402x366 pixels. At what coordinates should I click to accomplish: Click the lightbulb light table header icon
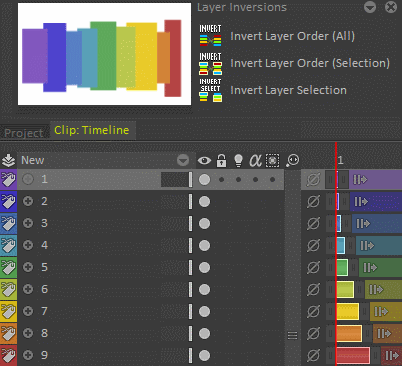[238, 160]
